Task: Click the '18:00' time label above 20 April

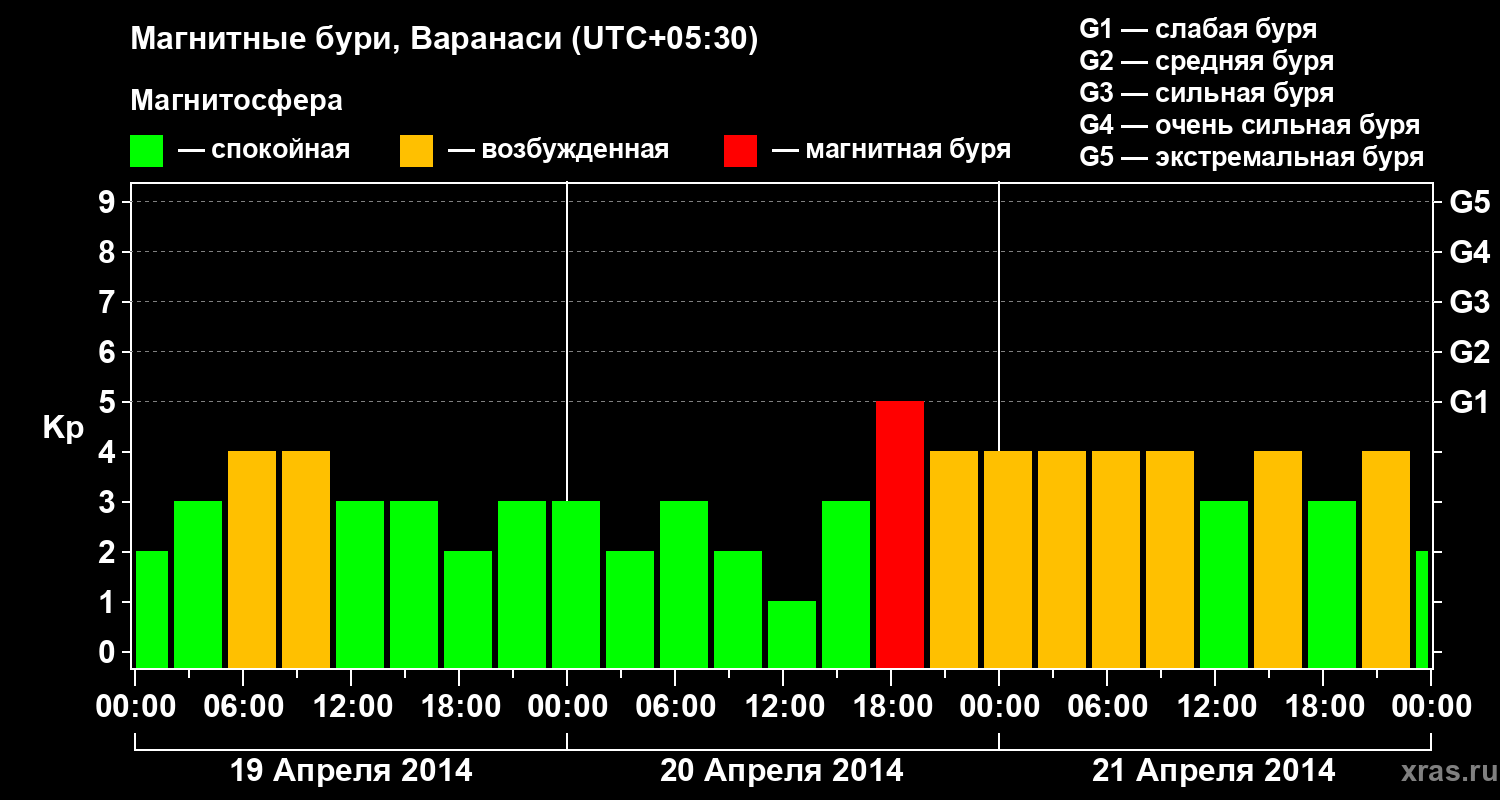Action: point(892,706)
